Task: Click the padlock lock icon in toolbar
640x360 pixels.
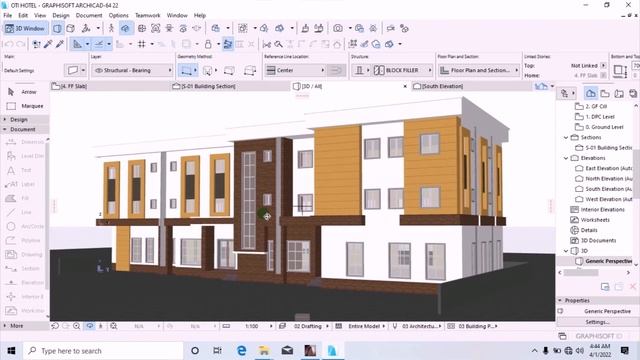Action: pos(208,44)
